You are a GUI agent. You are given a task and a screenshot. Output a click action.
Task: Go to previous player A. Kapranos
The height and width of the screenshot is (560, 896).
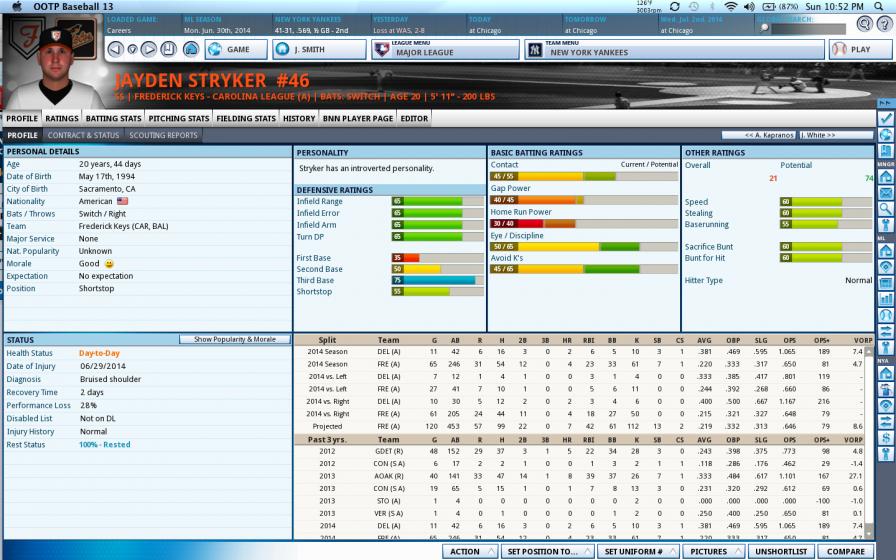(759, 135)
